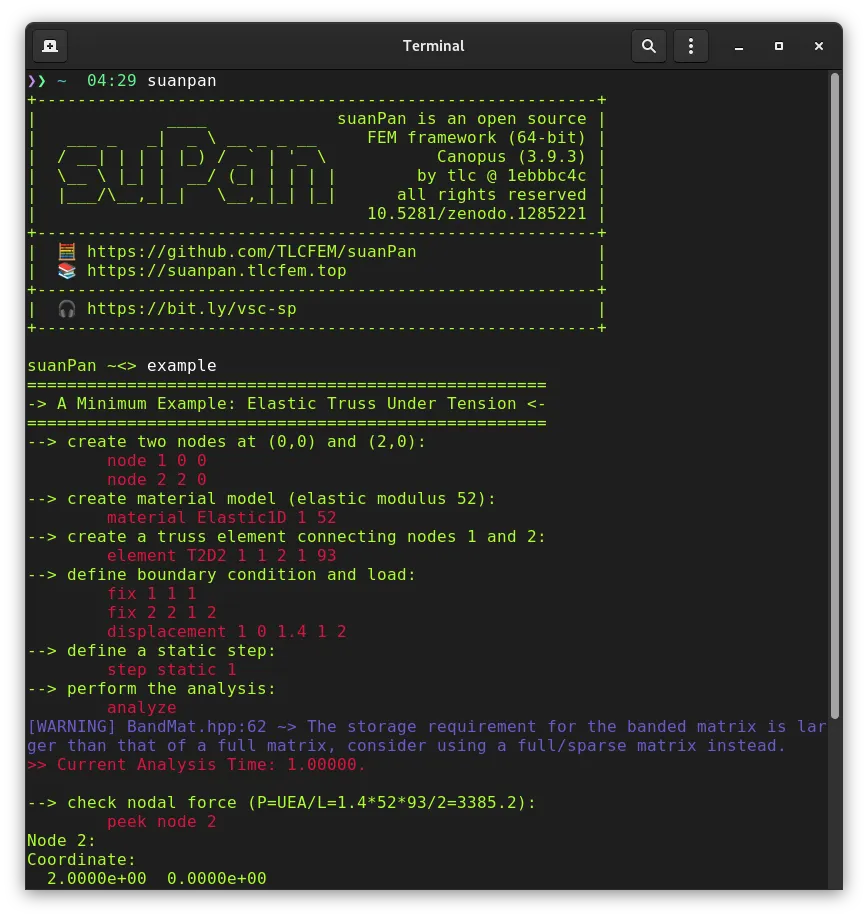Click the 'example' command text
The image size is (868, 918).
point(181,366)
